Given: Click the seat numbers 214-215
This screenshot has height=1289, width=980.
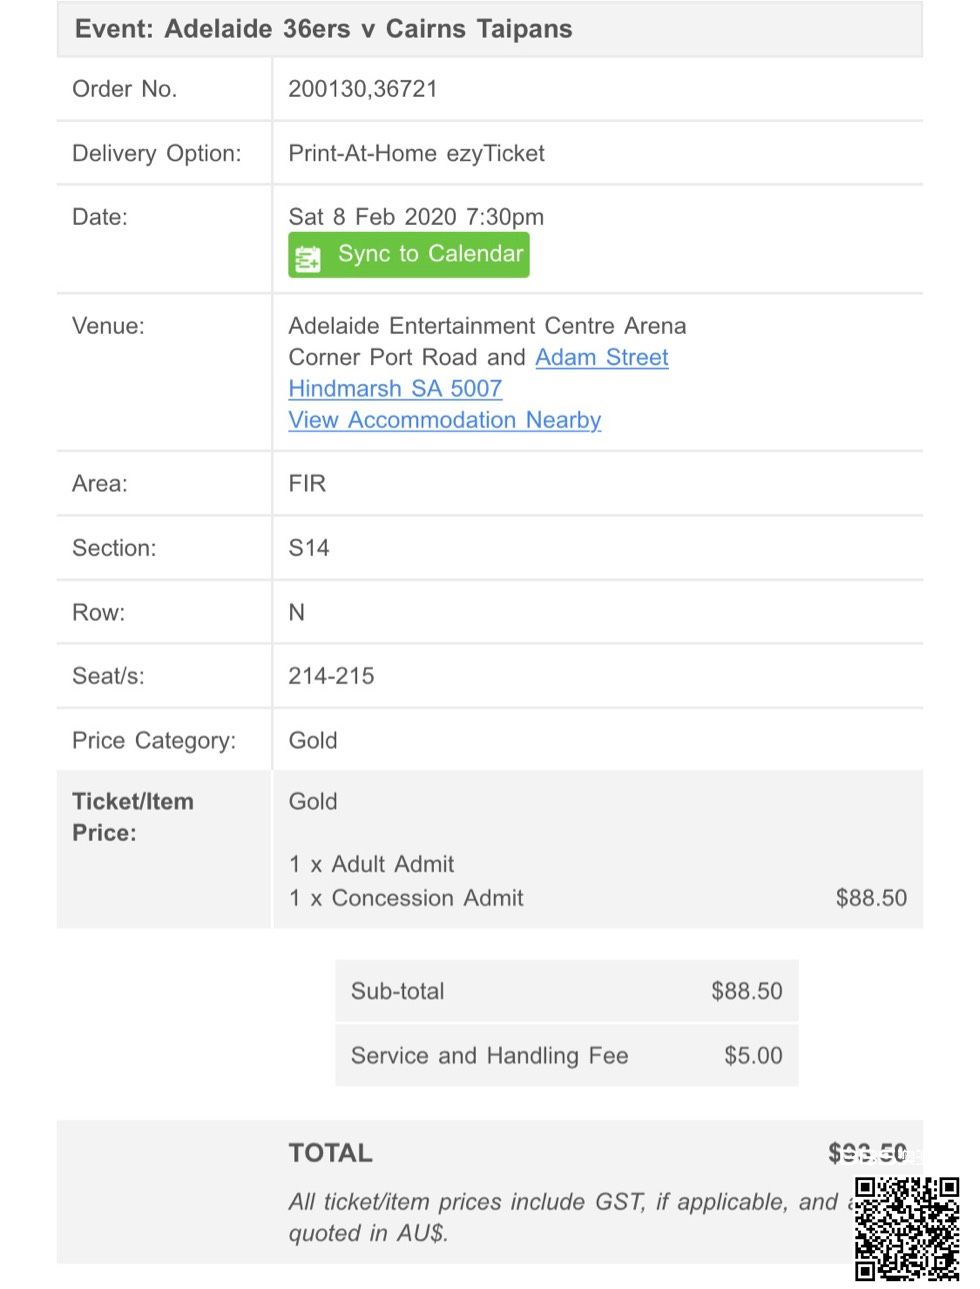Looking at the screenshot, I should [331, 676].
